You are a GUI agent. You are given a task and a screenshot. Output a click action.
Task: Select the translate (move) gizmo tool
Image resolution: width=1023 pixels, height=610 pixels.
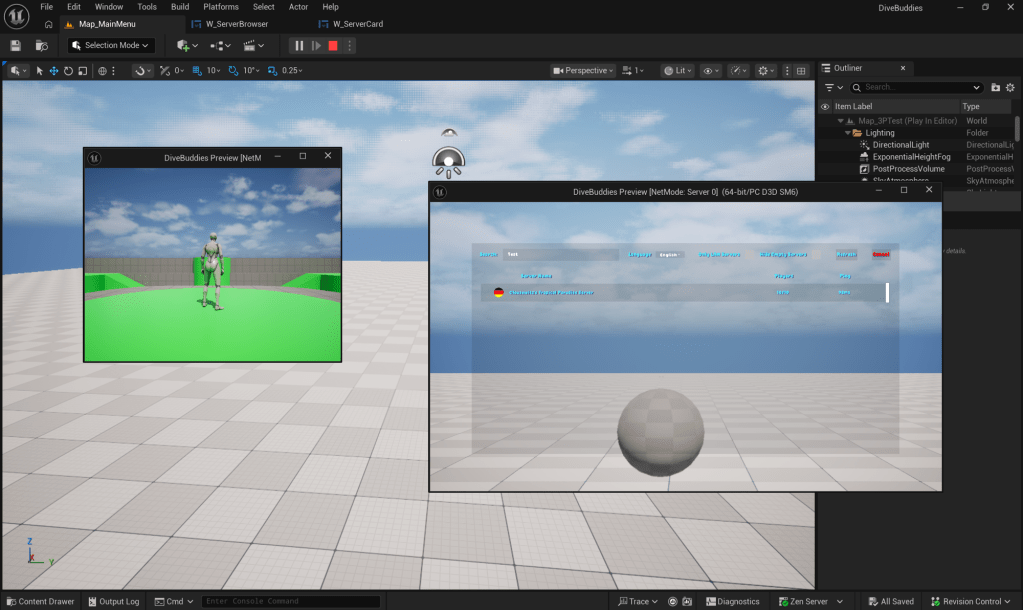(54, 71)
